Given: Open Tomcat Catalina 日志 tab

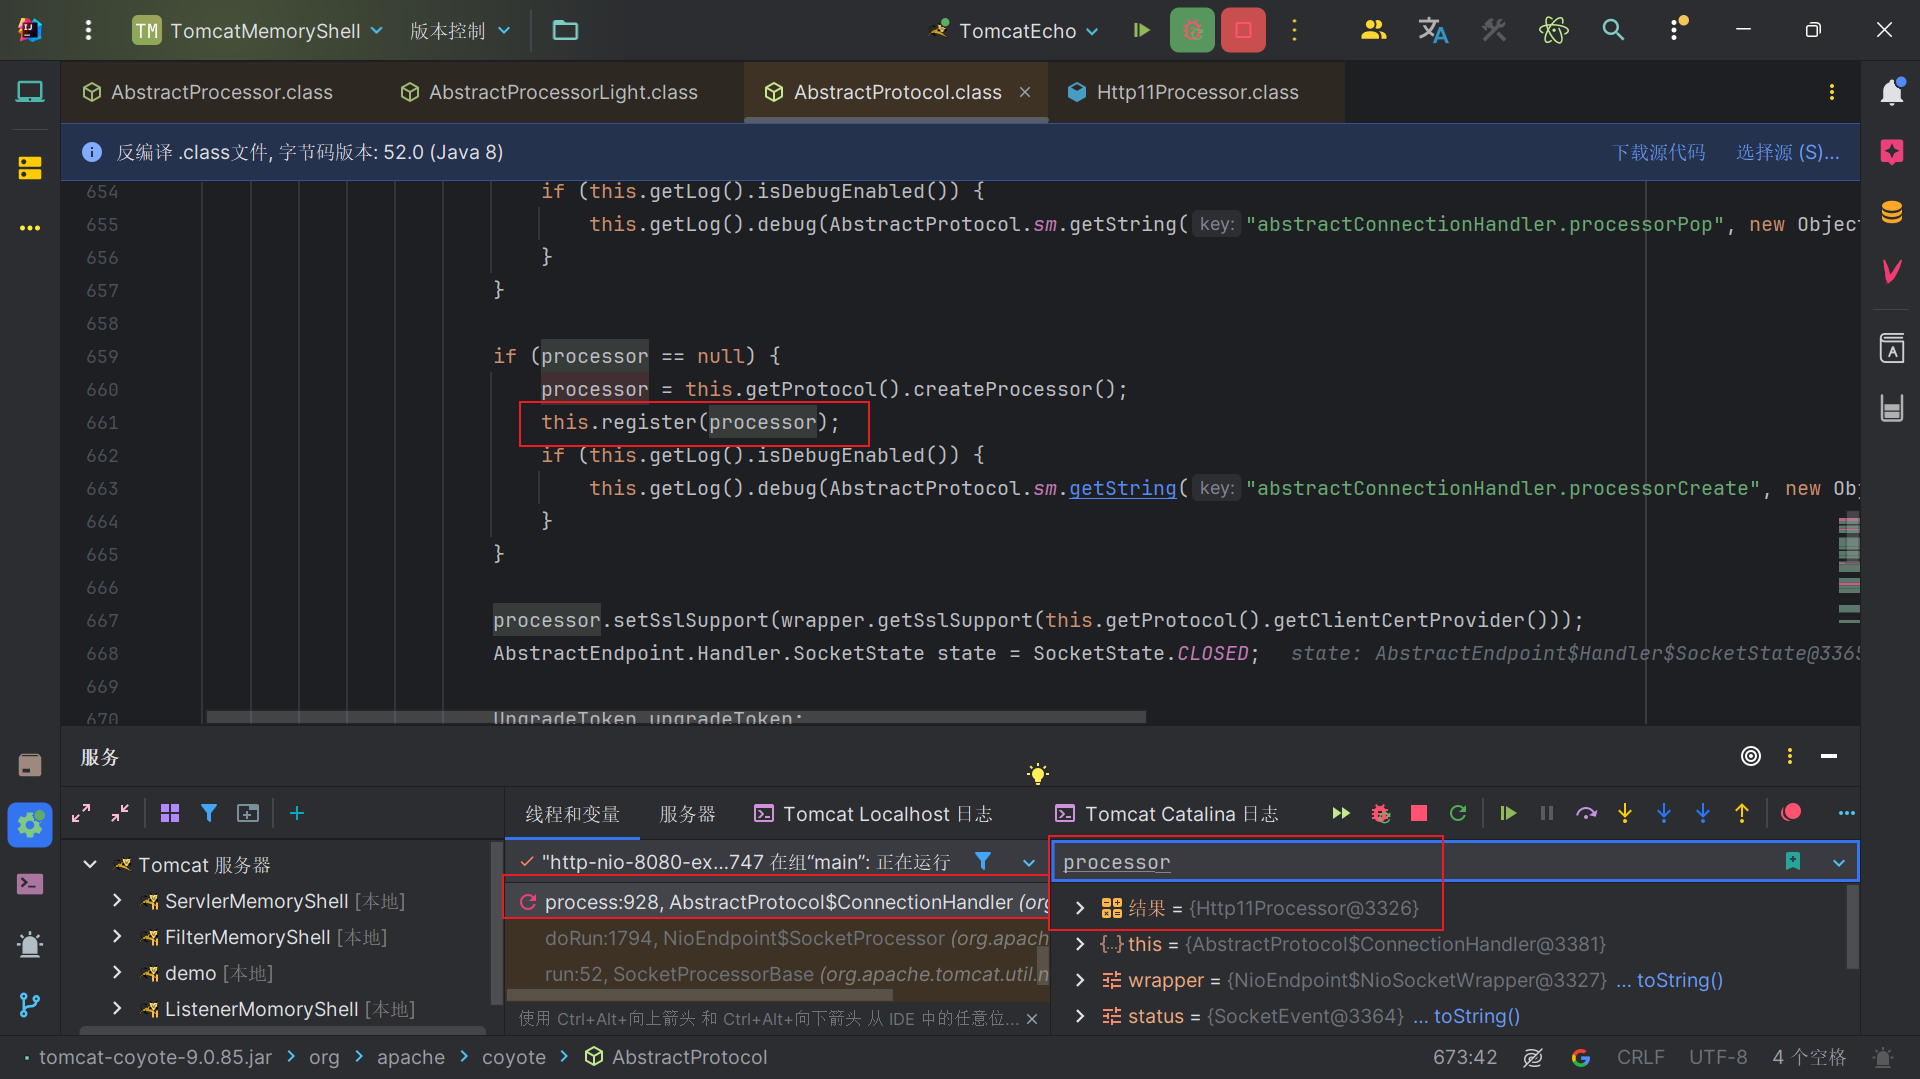Looking at the screenshot, I should pos(1168,814).
